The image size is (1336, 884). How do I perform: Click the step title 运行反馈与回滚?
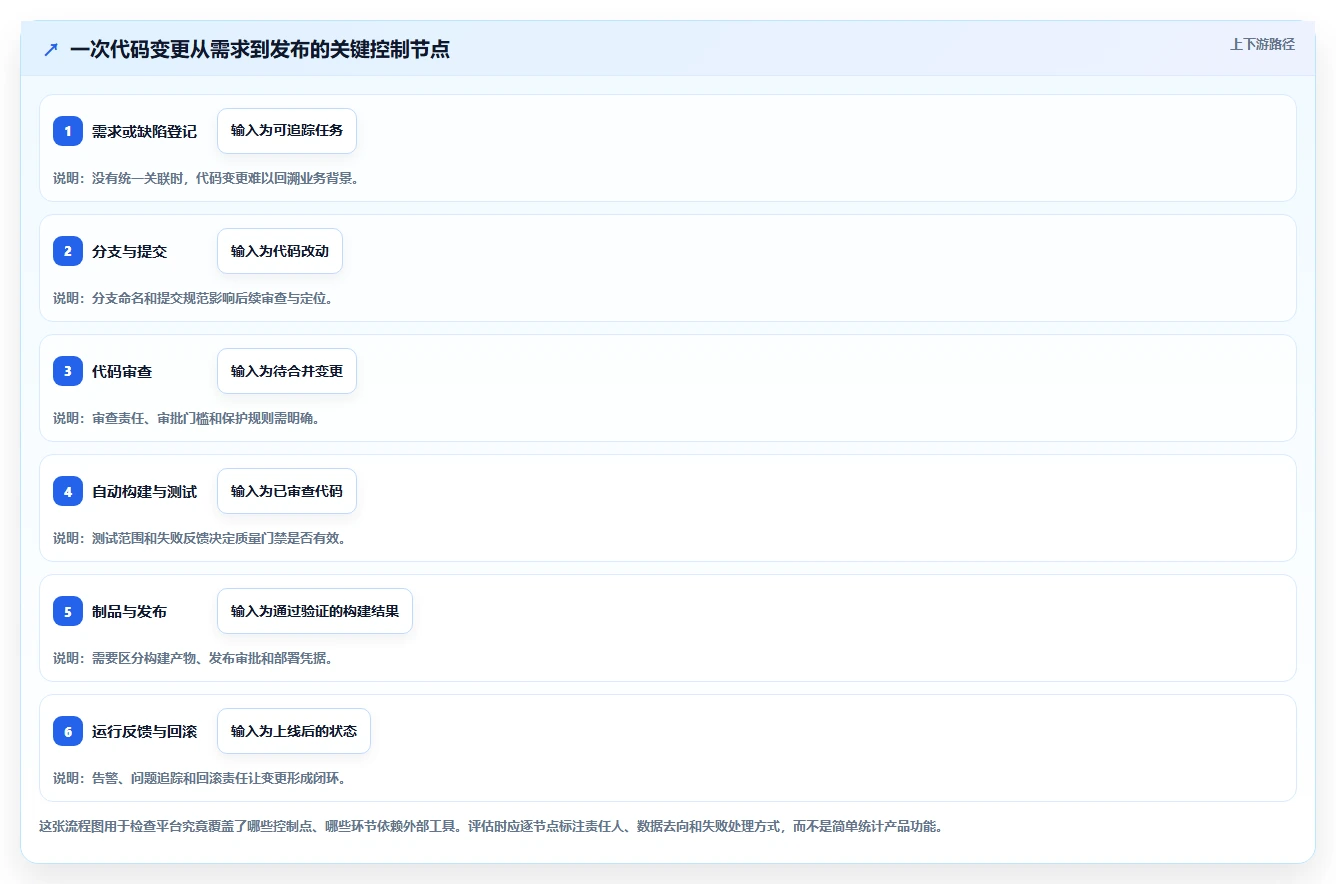(144, 731)
